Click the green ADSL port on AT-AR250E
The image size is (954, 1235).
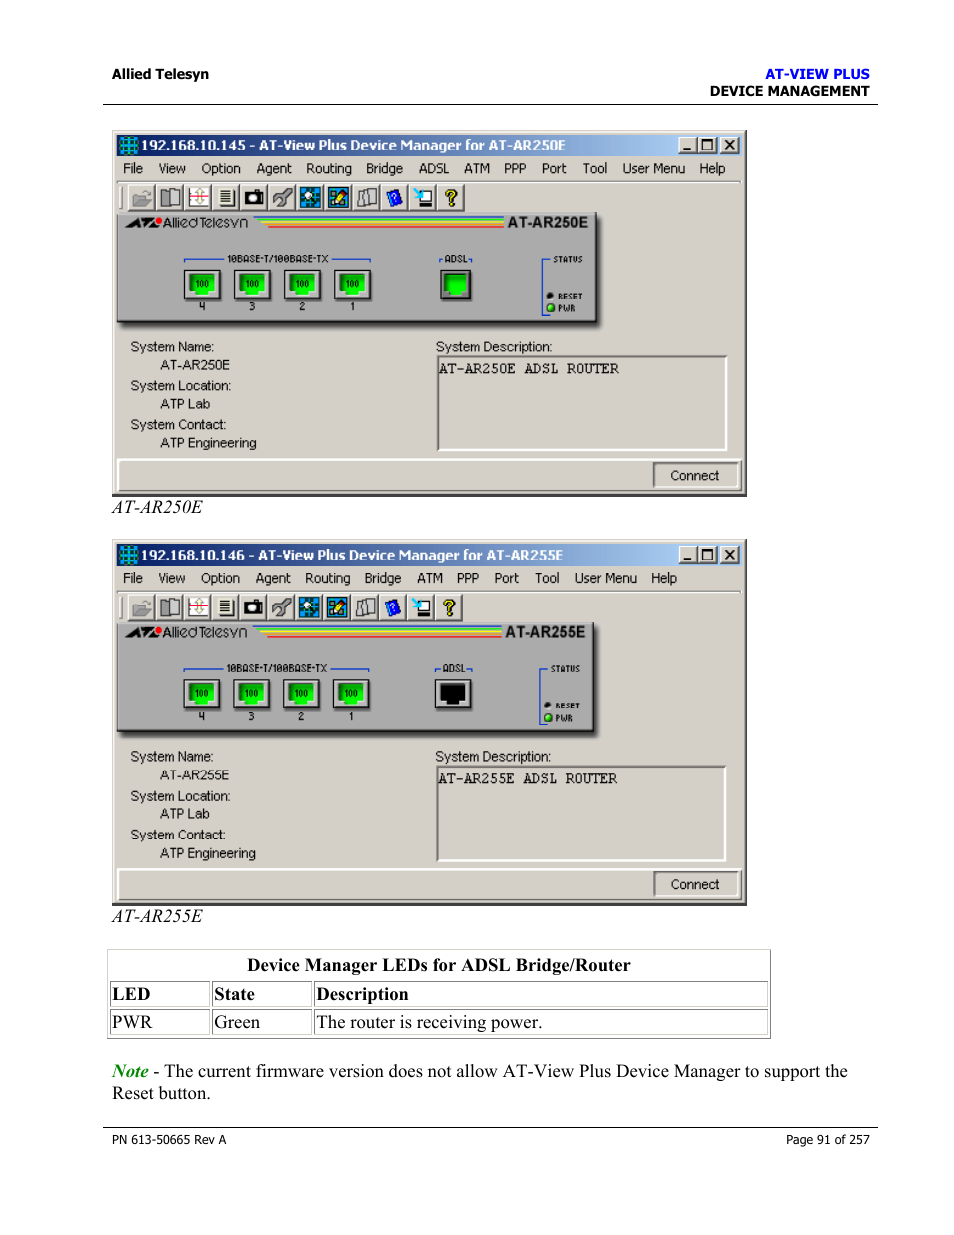tap(456, 285)
